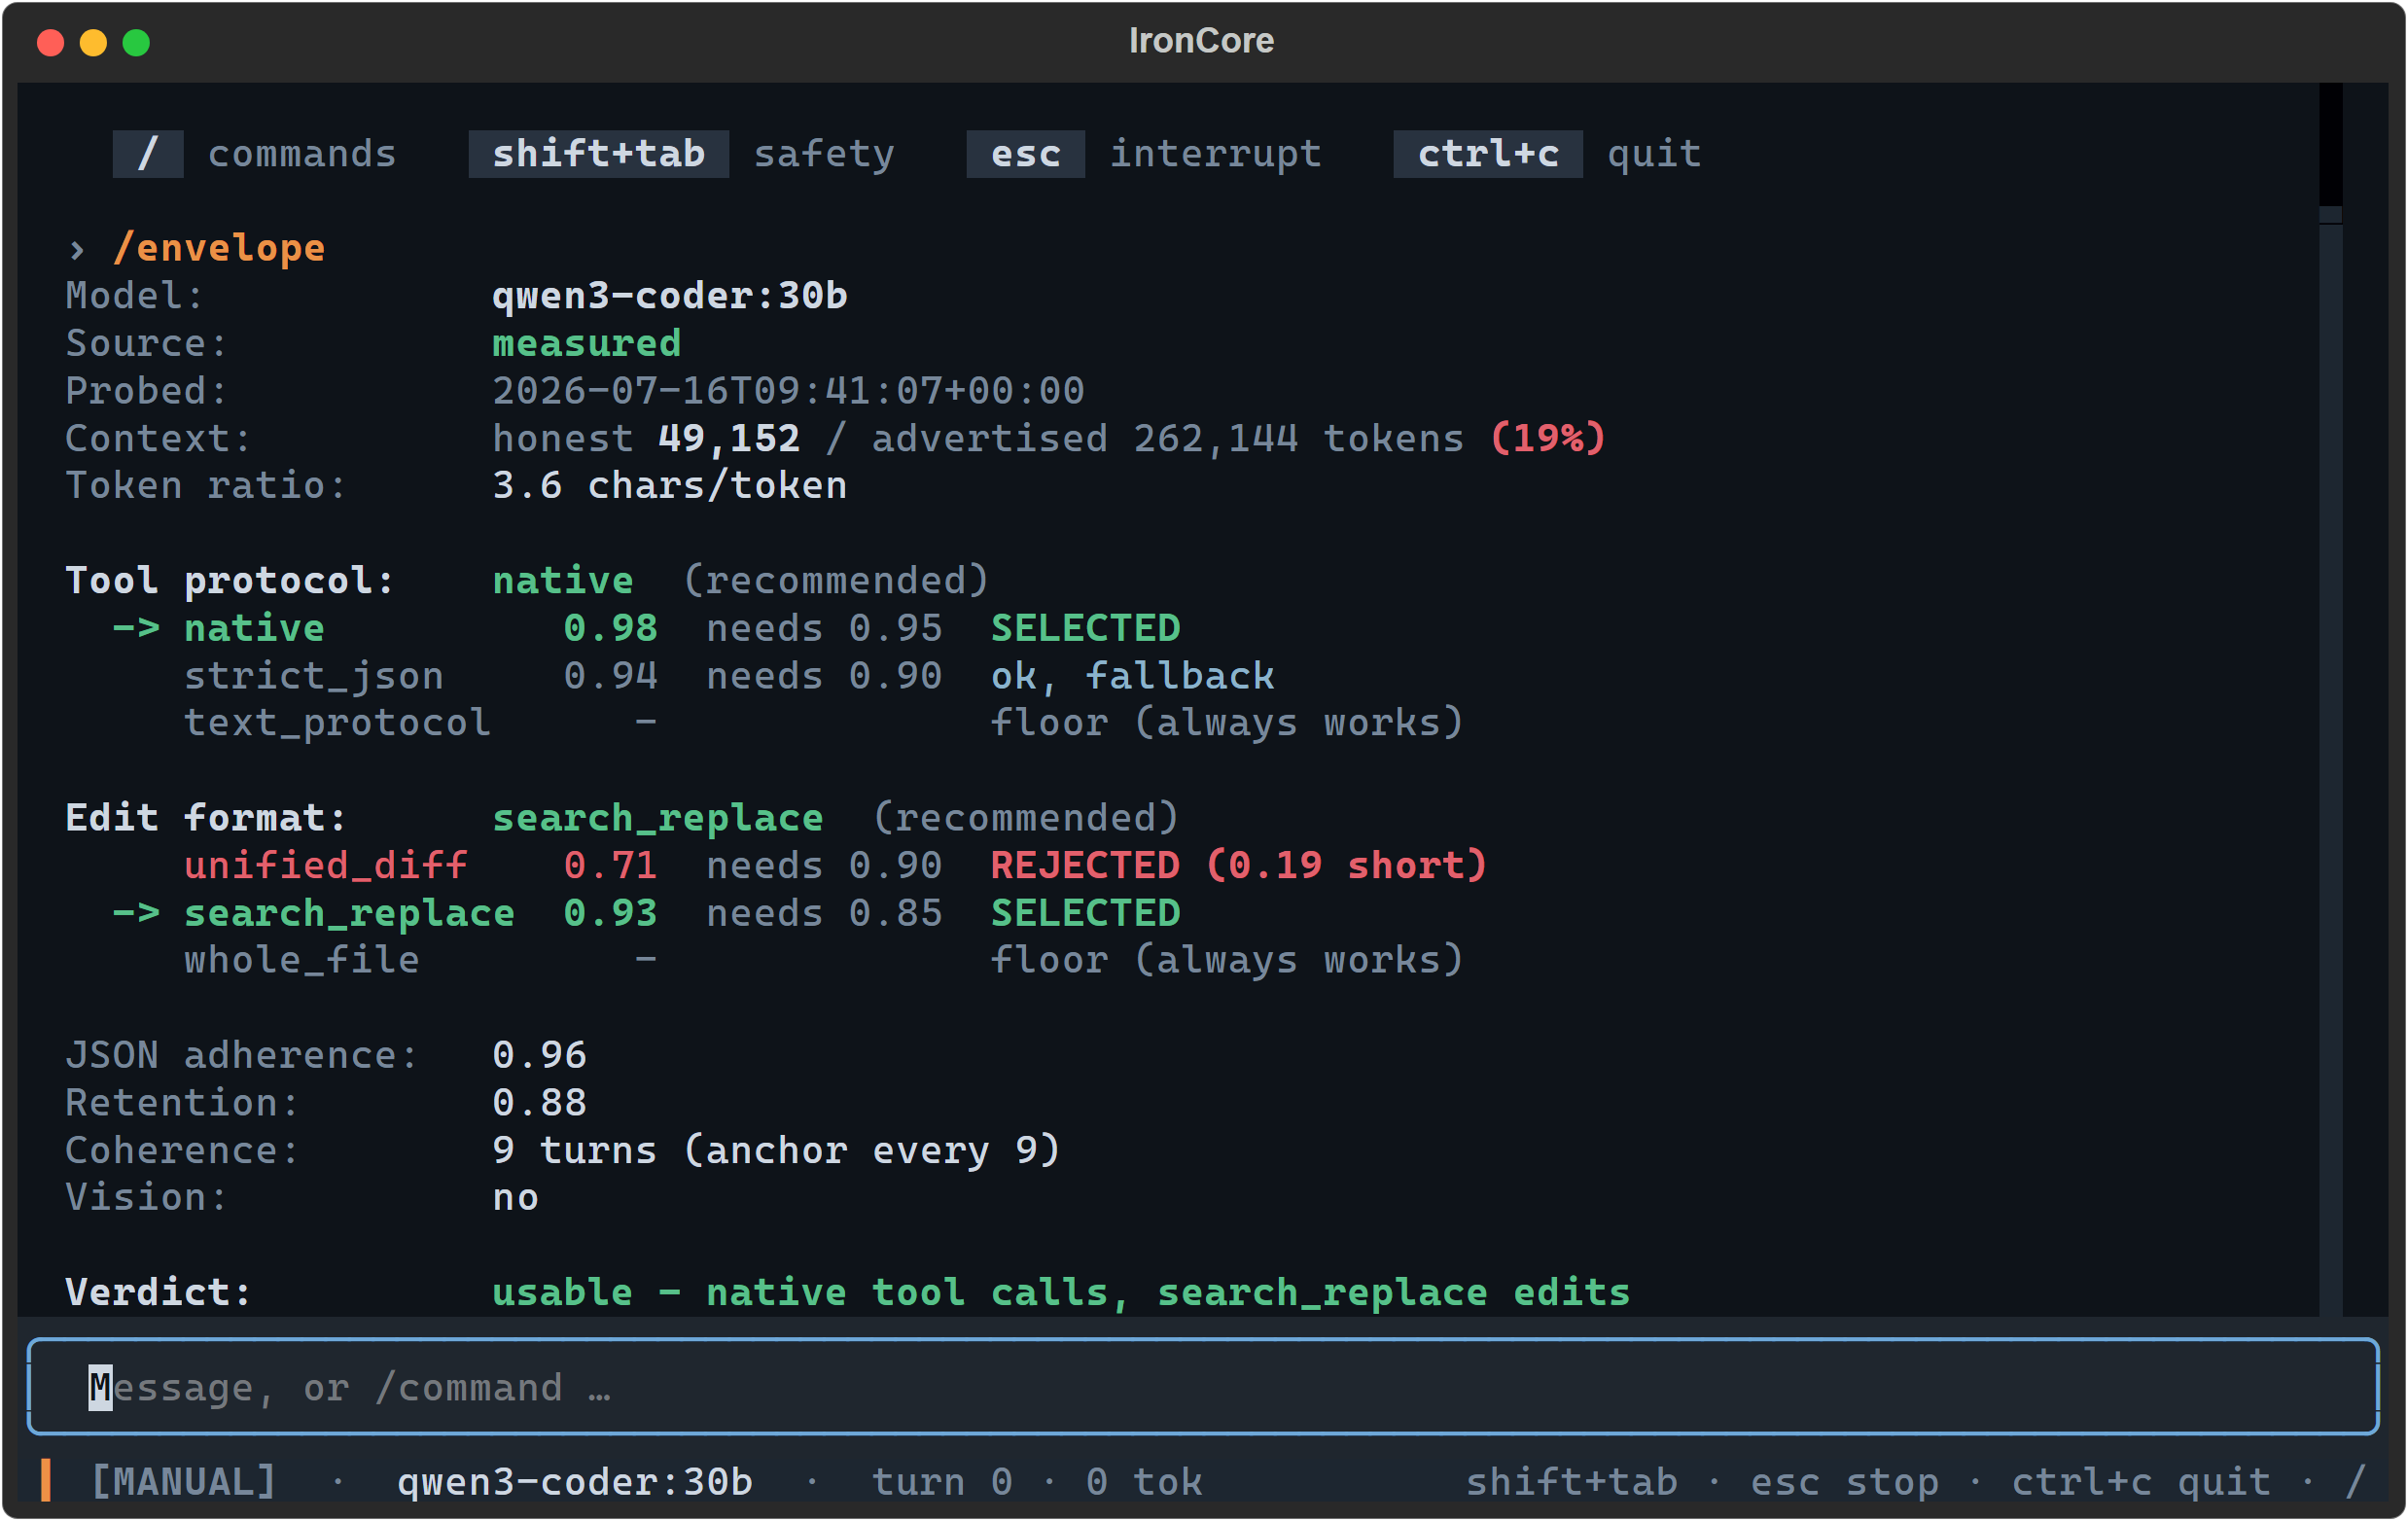The image size is (2408, 1521).
Task: Click "esc stop" hint in status bar
Action: (1845, 1482)
